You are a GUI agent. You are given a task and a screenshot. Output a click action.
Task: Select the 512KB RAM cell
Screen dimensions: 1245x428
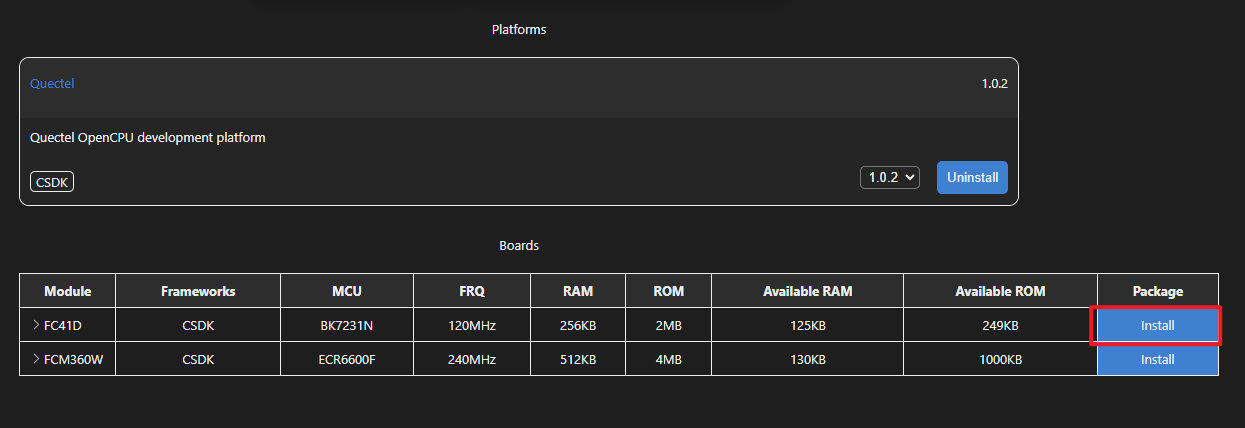tap(578, 359)
